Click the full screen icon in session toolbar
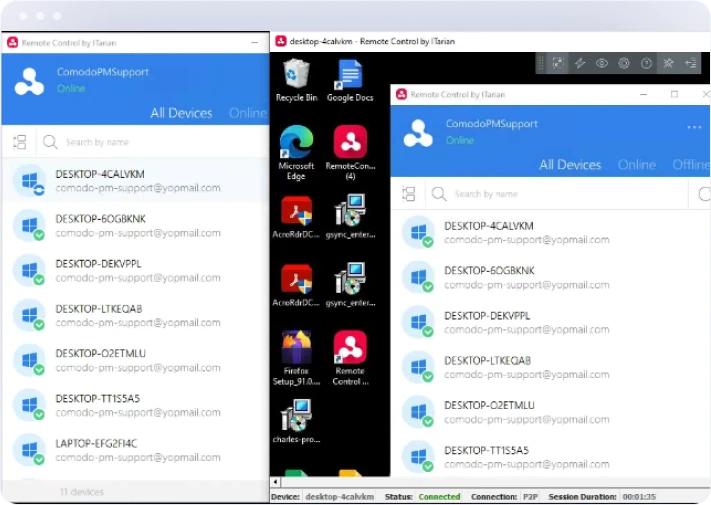This screenshot has width=711, height=505. point(559,63)
